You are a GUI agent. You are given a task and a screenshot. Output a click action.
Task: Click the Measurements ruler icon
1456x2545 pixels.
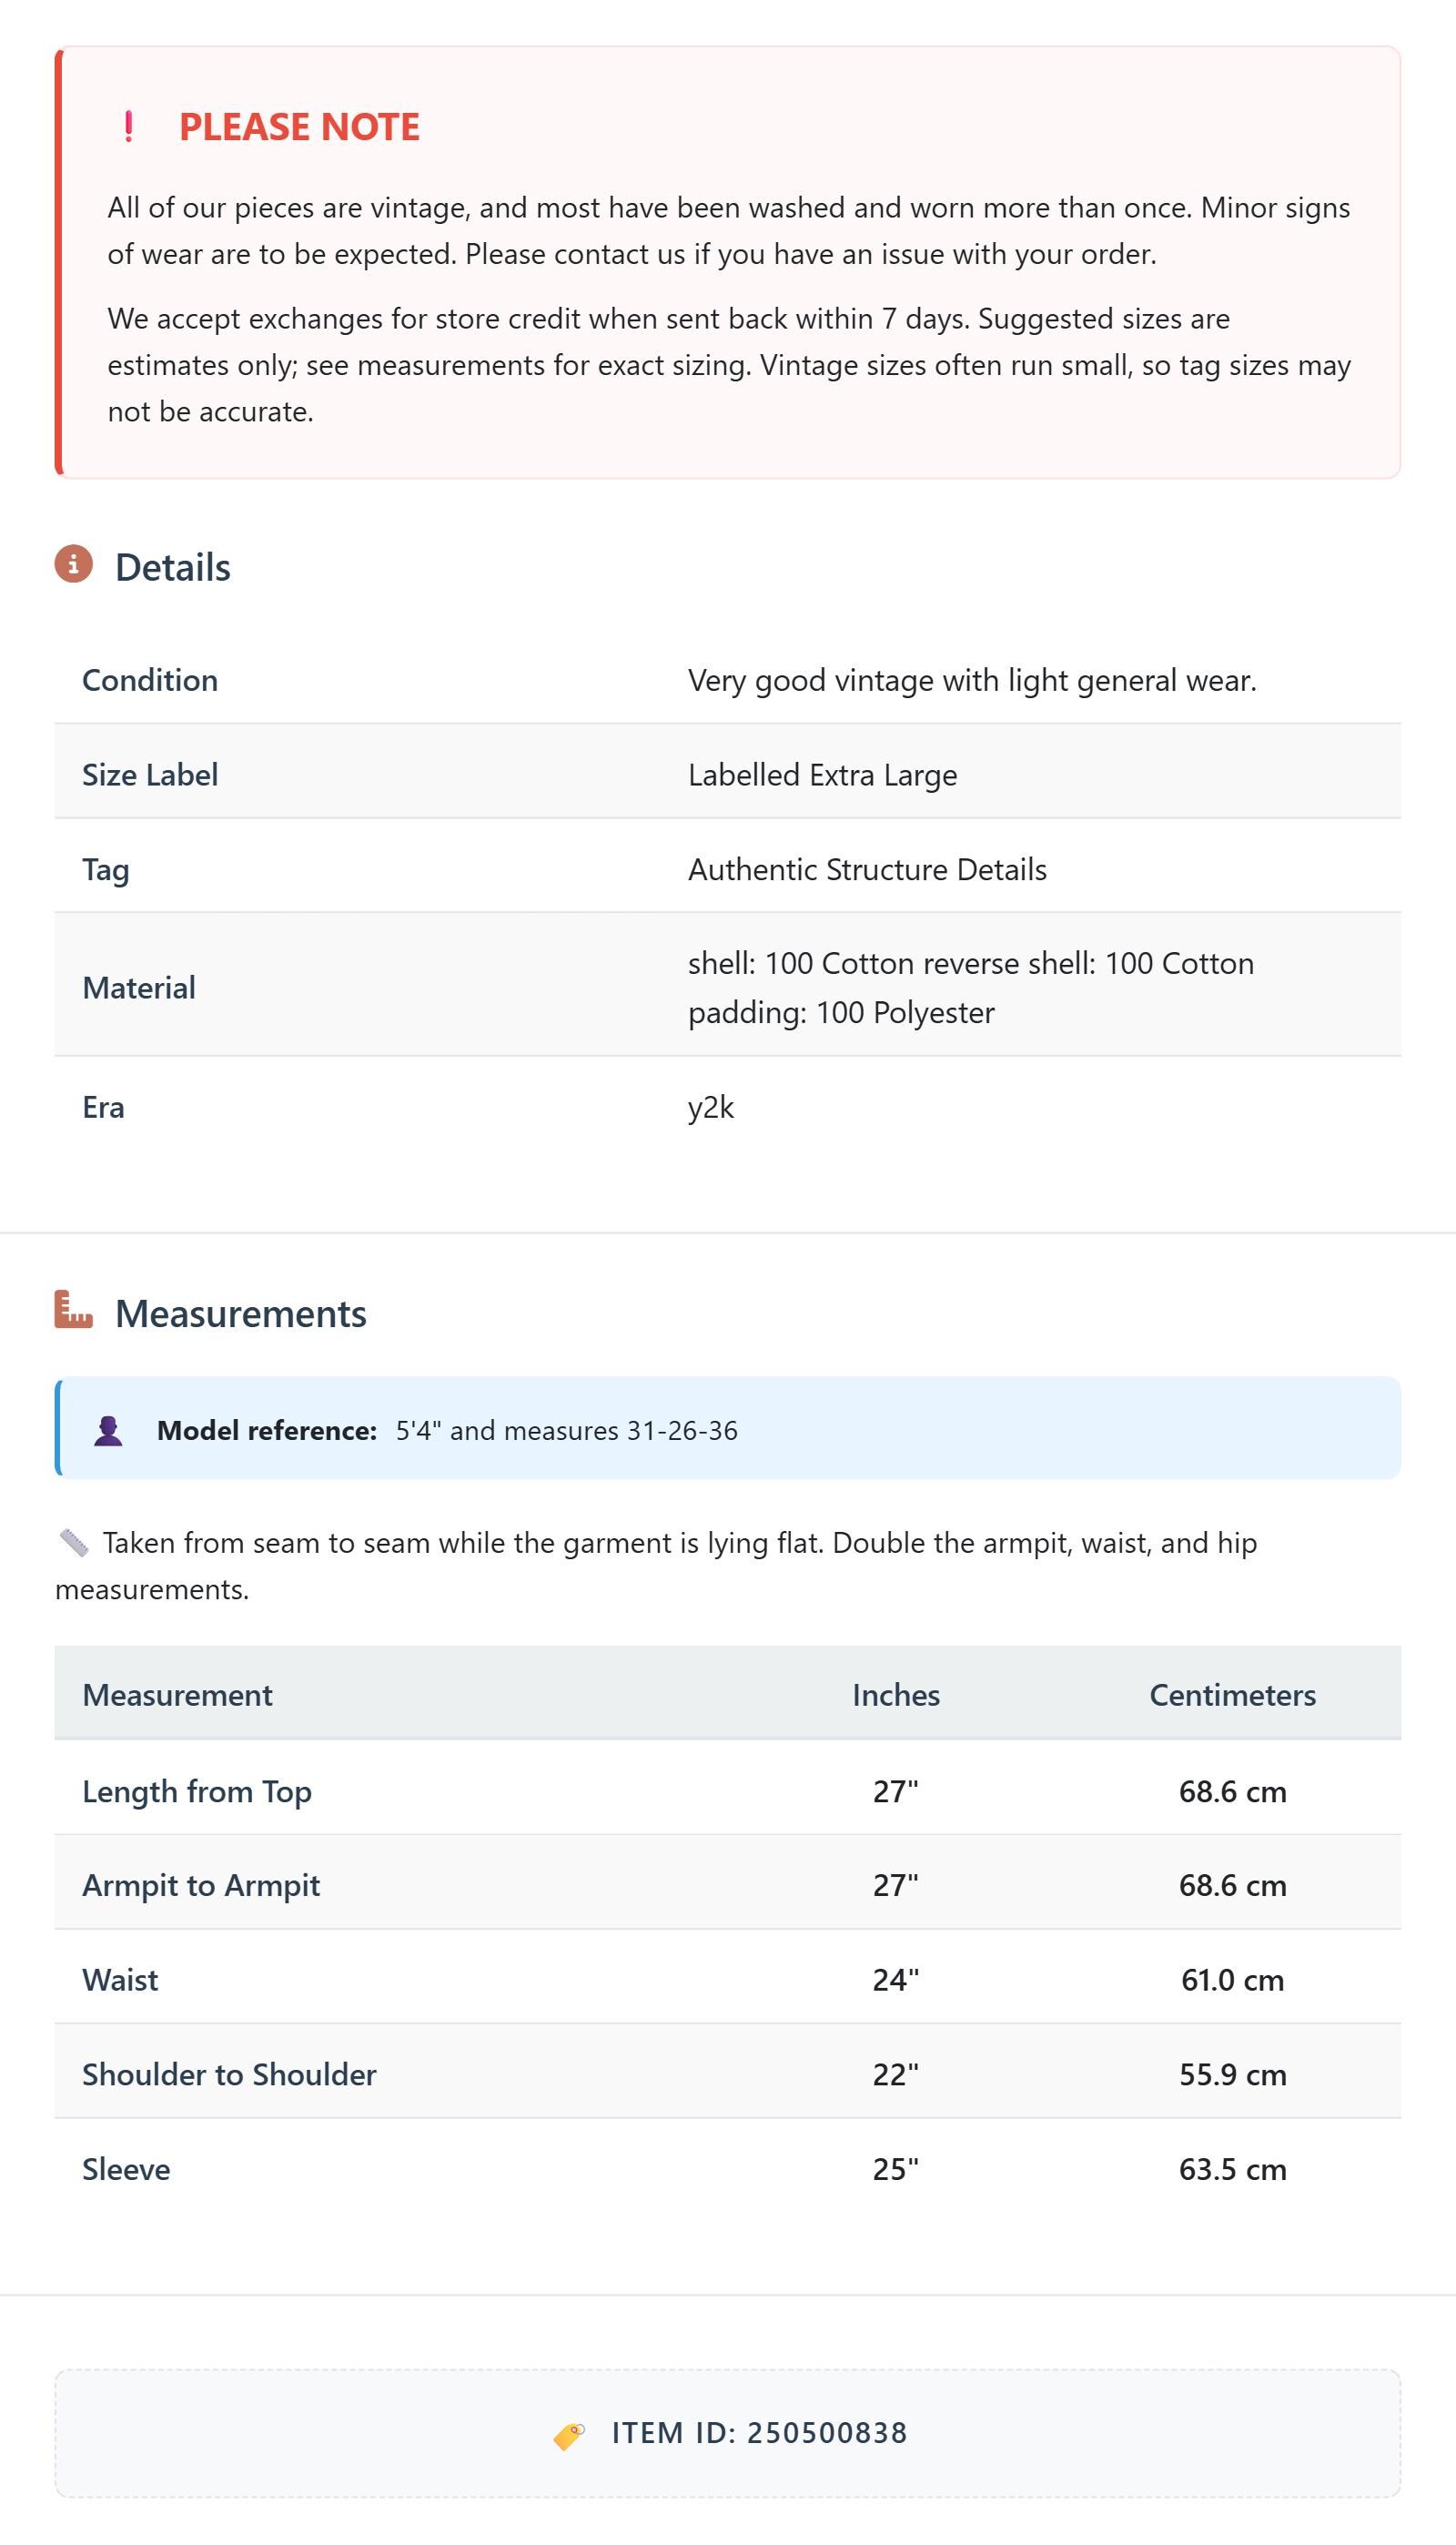pyautogui.click(x=73, y=1310)
